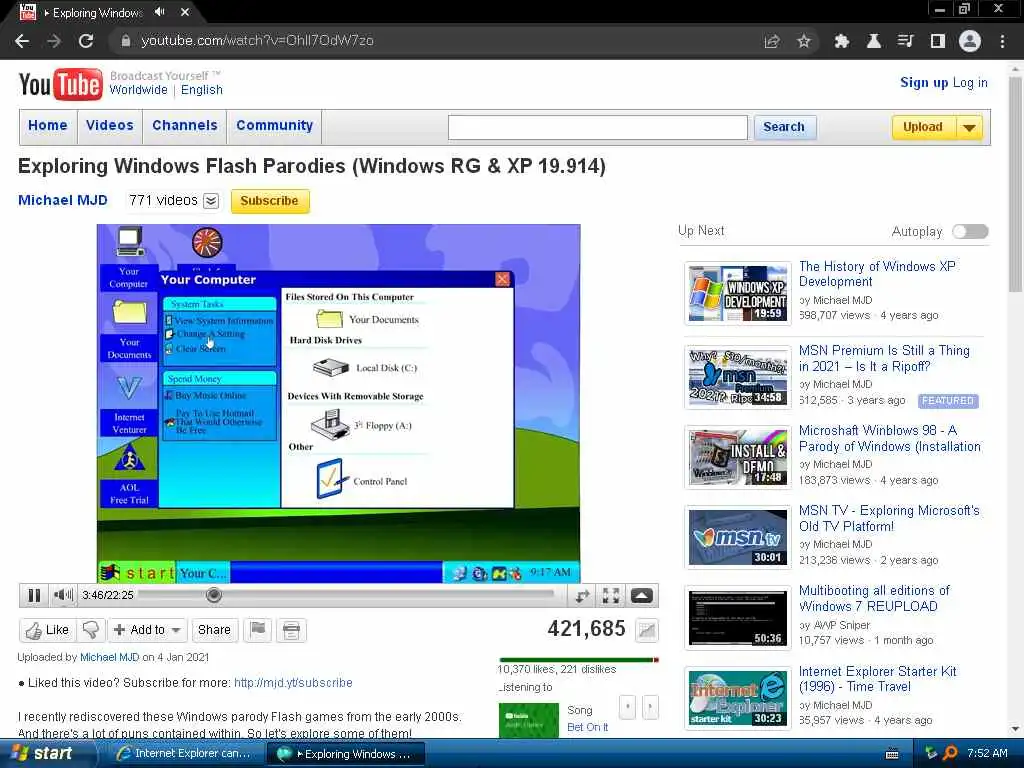Flag the video with flag icon
This screenshot has width=1024, height=768.
[258, 630]
